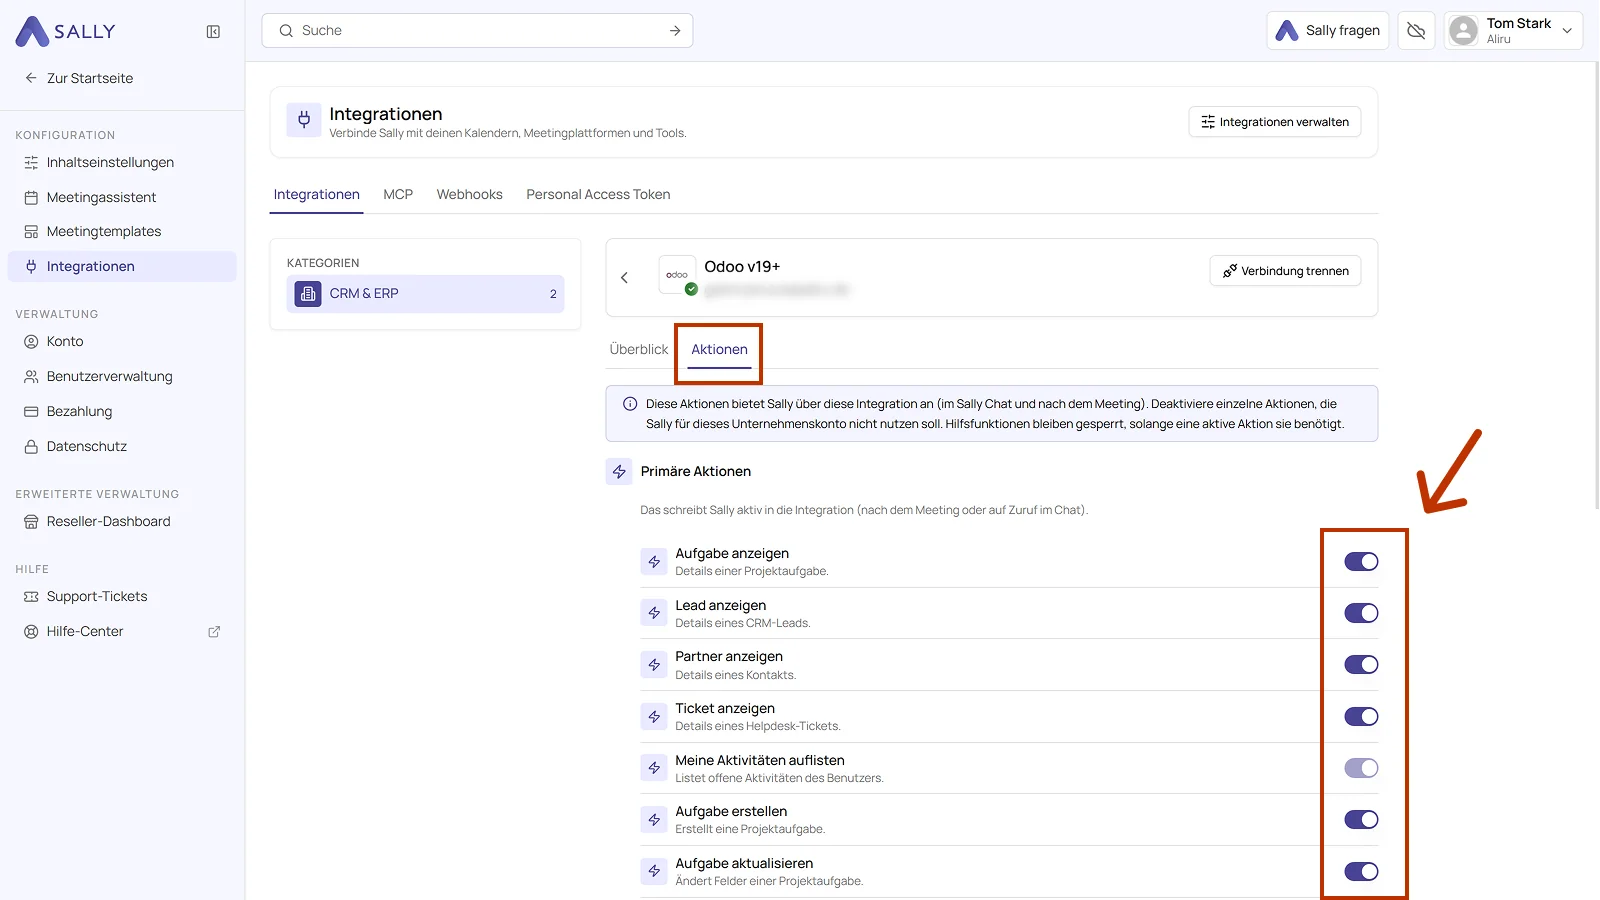
Task: Click the sliders icon by Inhaltseinstellungen
Action: click(31, 163)
